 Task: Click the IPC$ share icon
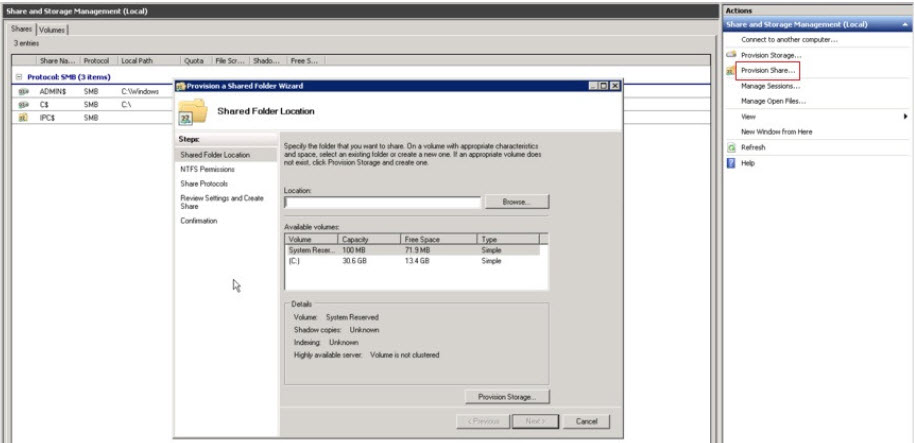coord(24,117)
